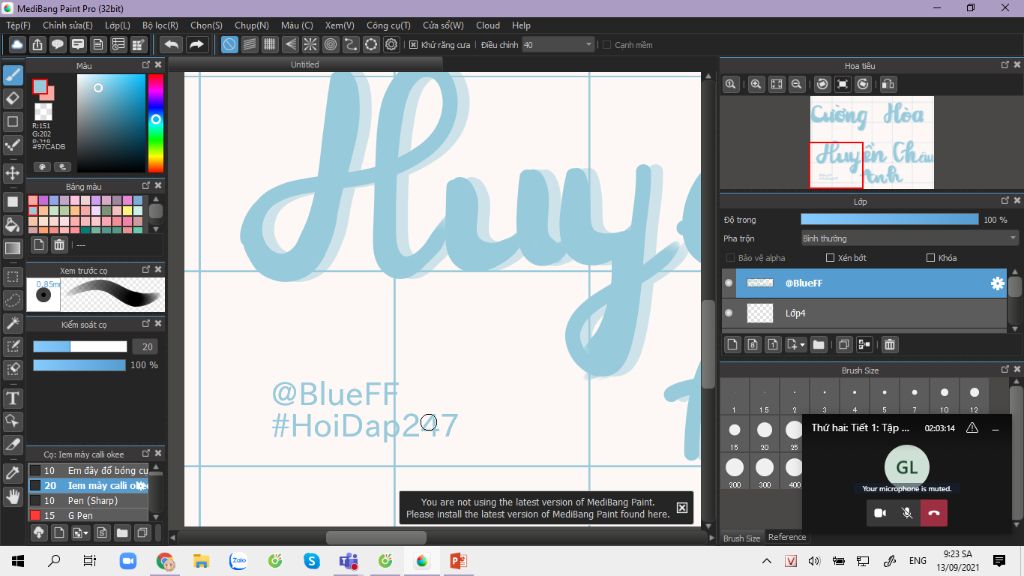
Task: Toggle Khử răng cưa anti-aliasing checkbox
Action: click(x=413, y=45)
